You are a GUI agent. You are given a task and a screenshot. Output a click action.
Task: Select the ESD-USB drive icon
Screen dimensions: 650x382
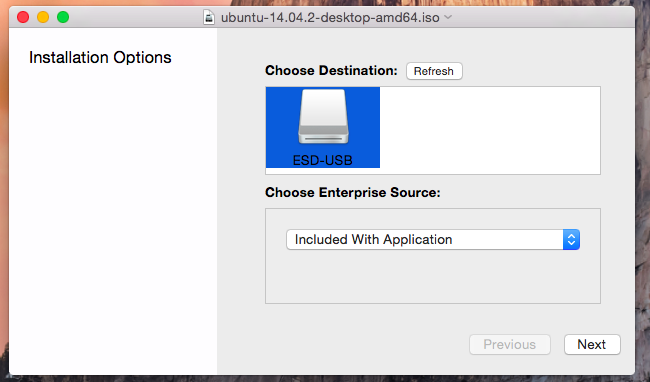[323, 117]
